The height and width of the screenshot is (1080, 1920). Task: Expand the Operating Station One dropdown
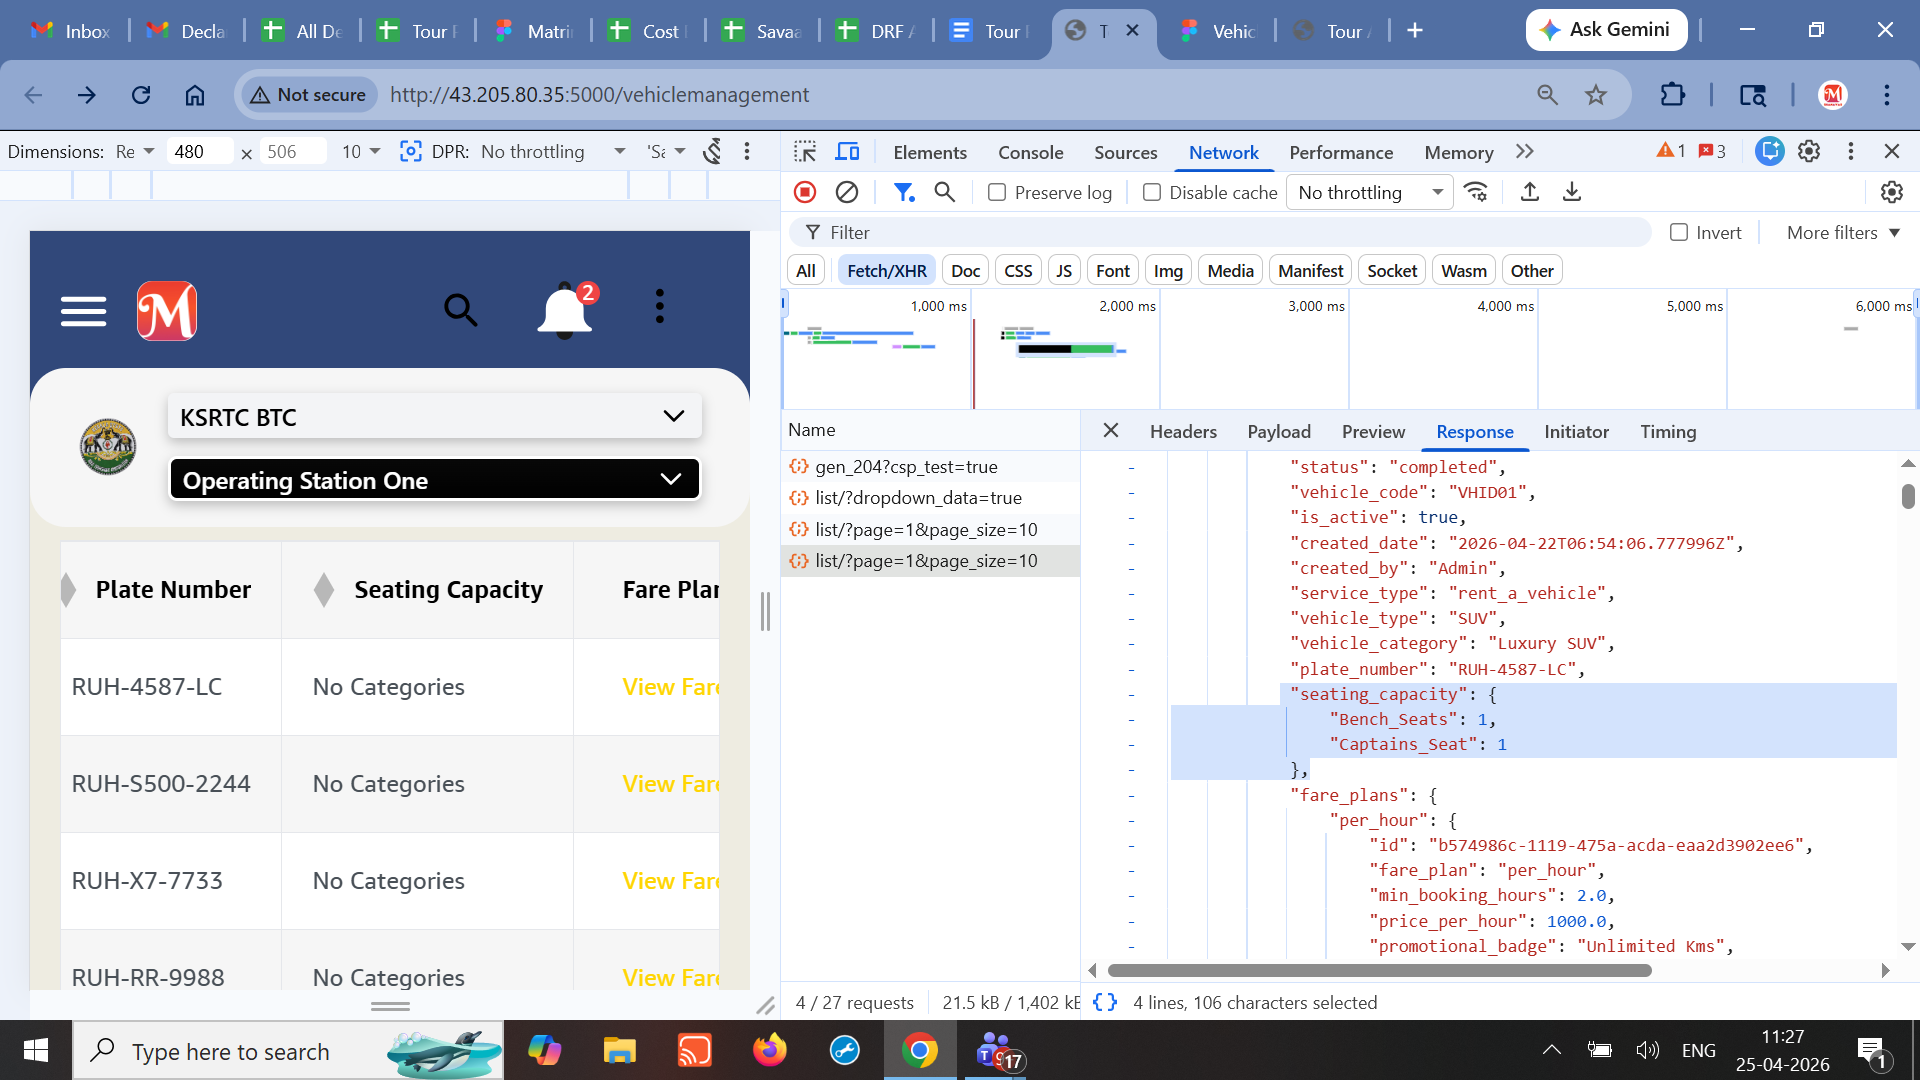(435, 480)
